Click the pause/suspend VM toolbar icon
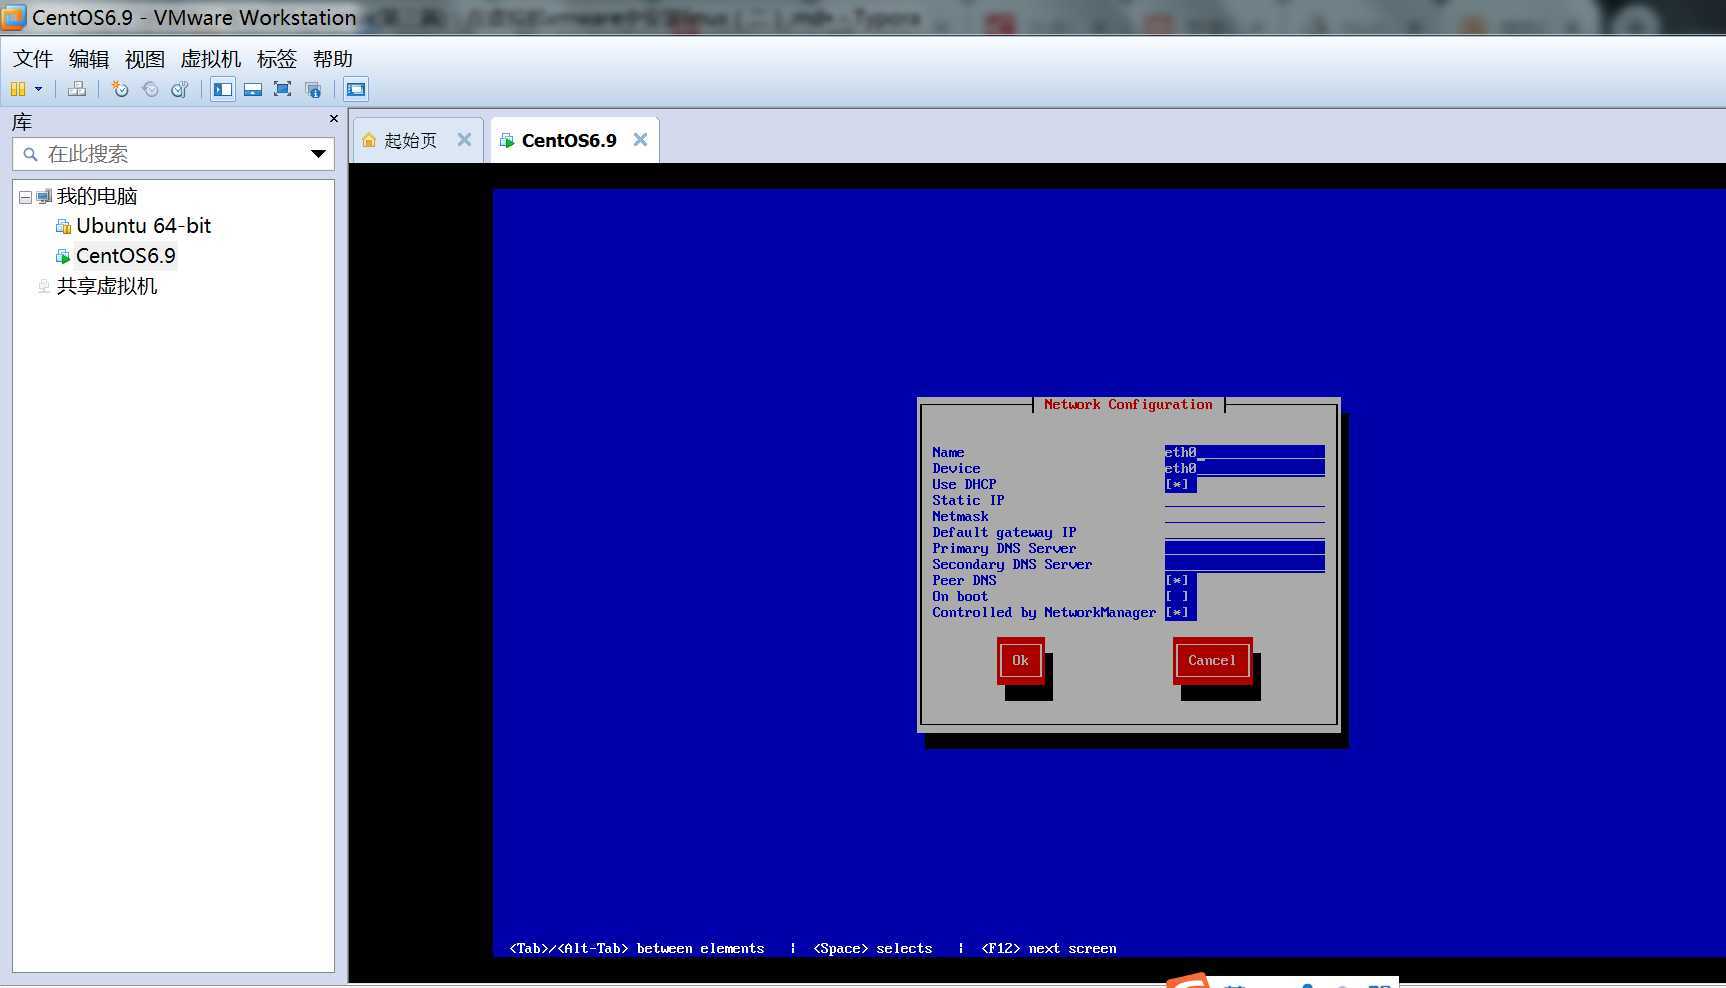 point(17,90)
